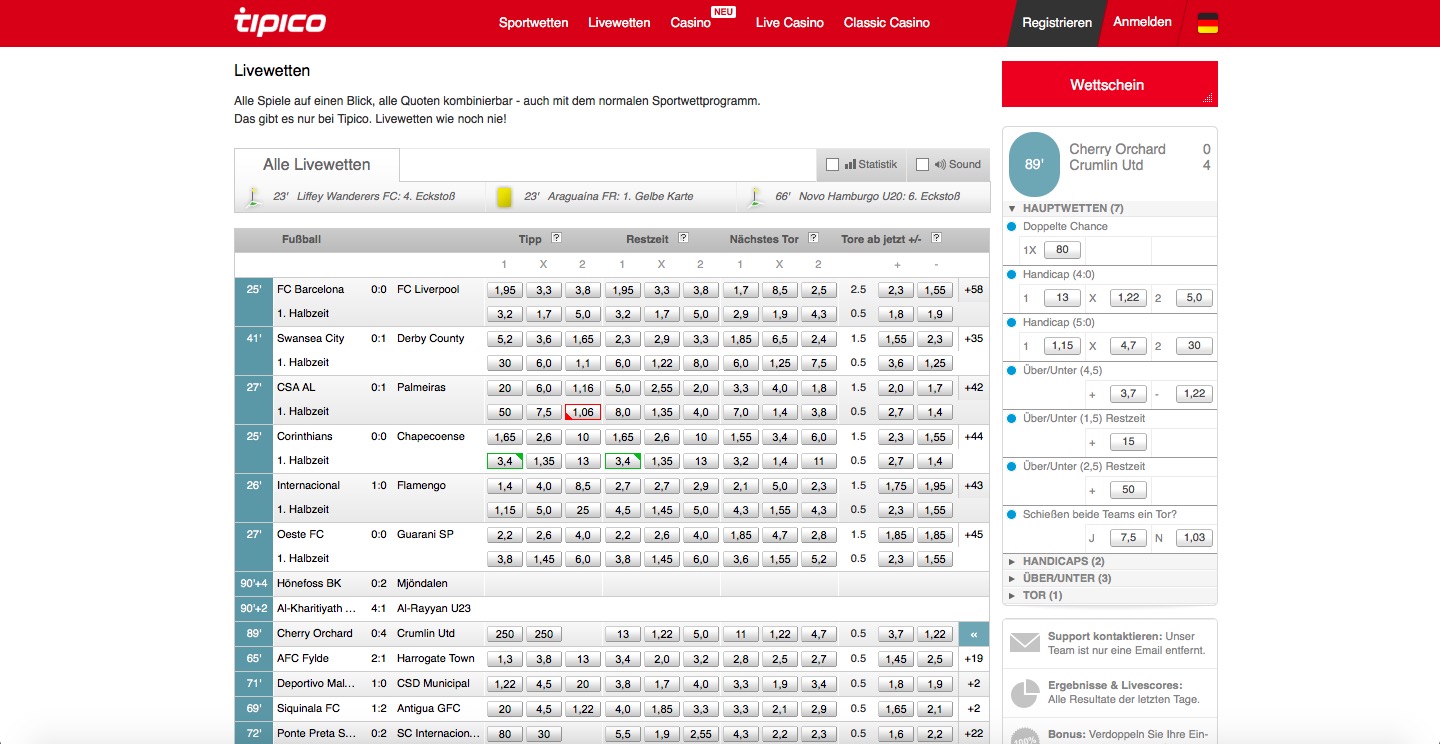
Task: Open Classic Casino
Action: coord(887,23)
